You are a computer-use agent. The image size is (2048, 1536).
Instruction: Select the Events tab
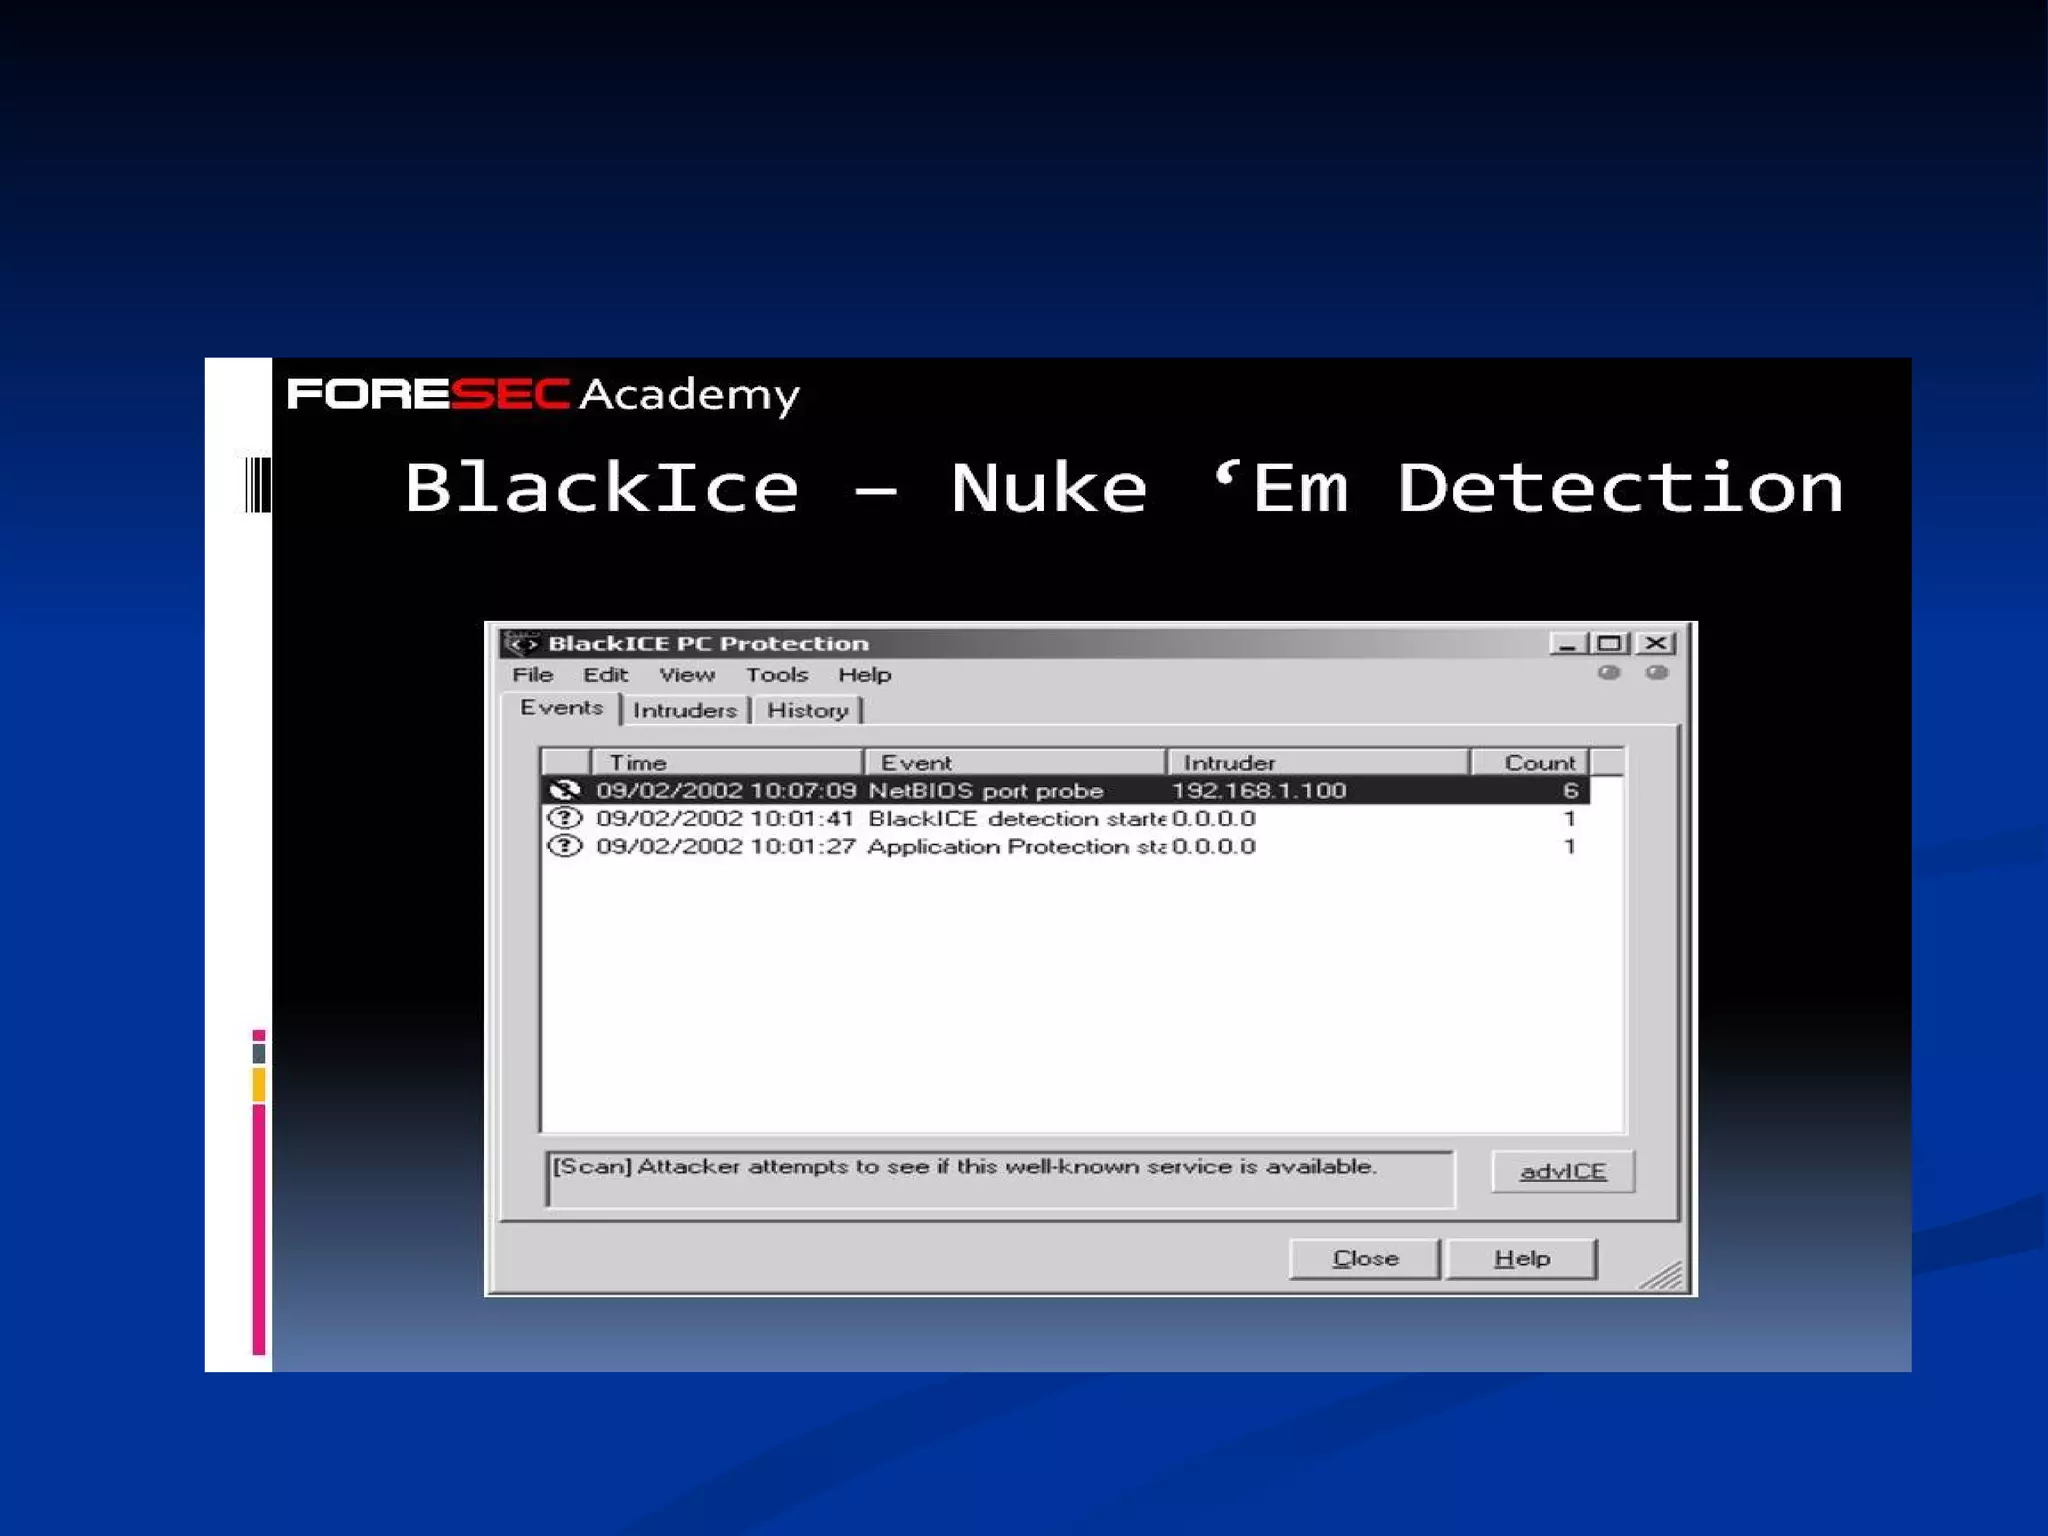pos(561,708)
